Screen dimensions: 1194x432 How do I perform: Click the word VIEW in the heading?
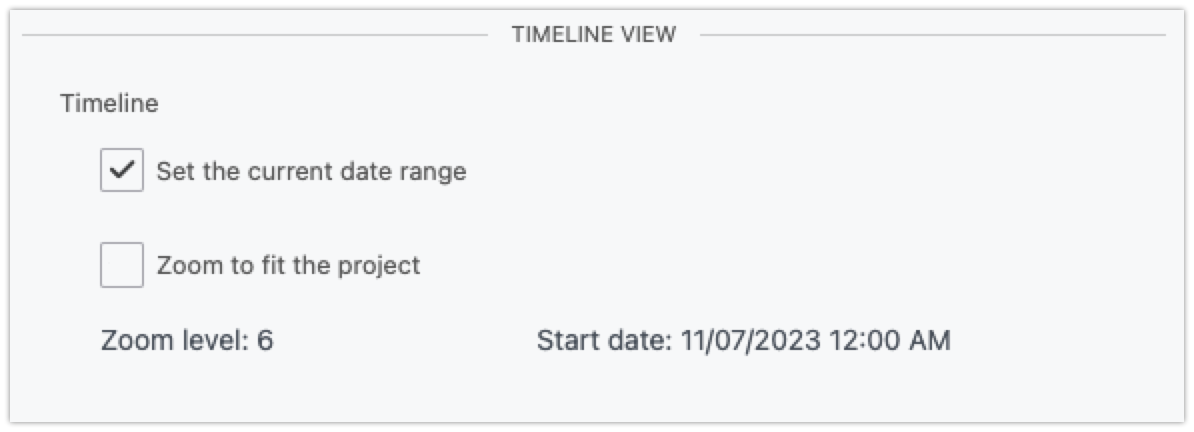pos(652,35)
